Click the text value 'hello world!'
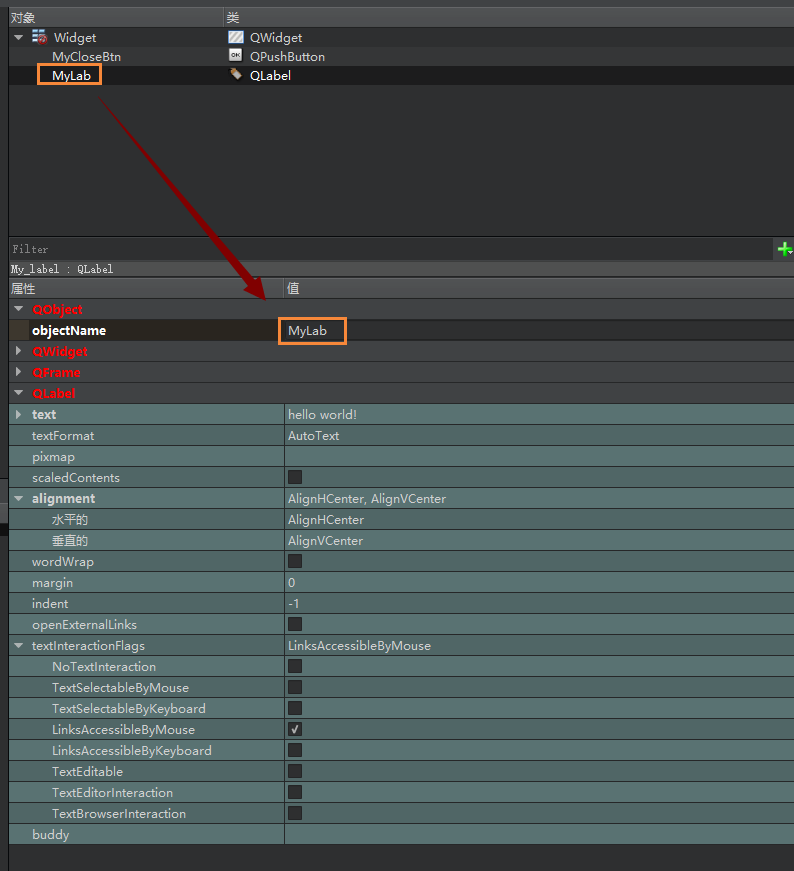Viewport: 794px width, 871px height. 322,414
